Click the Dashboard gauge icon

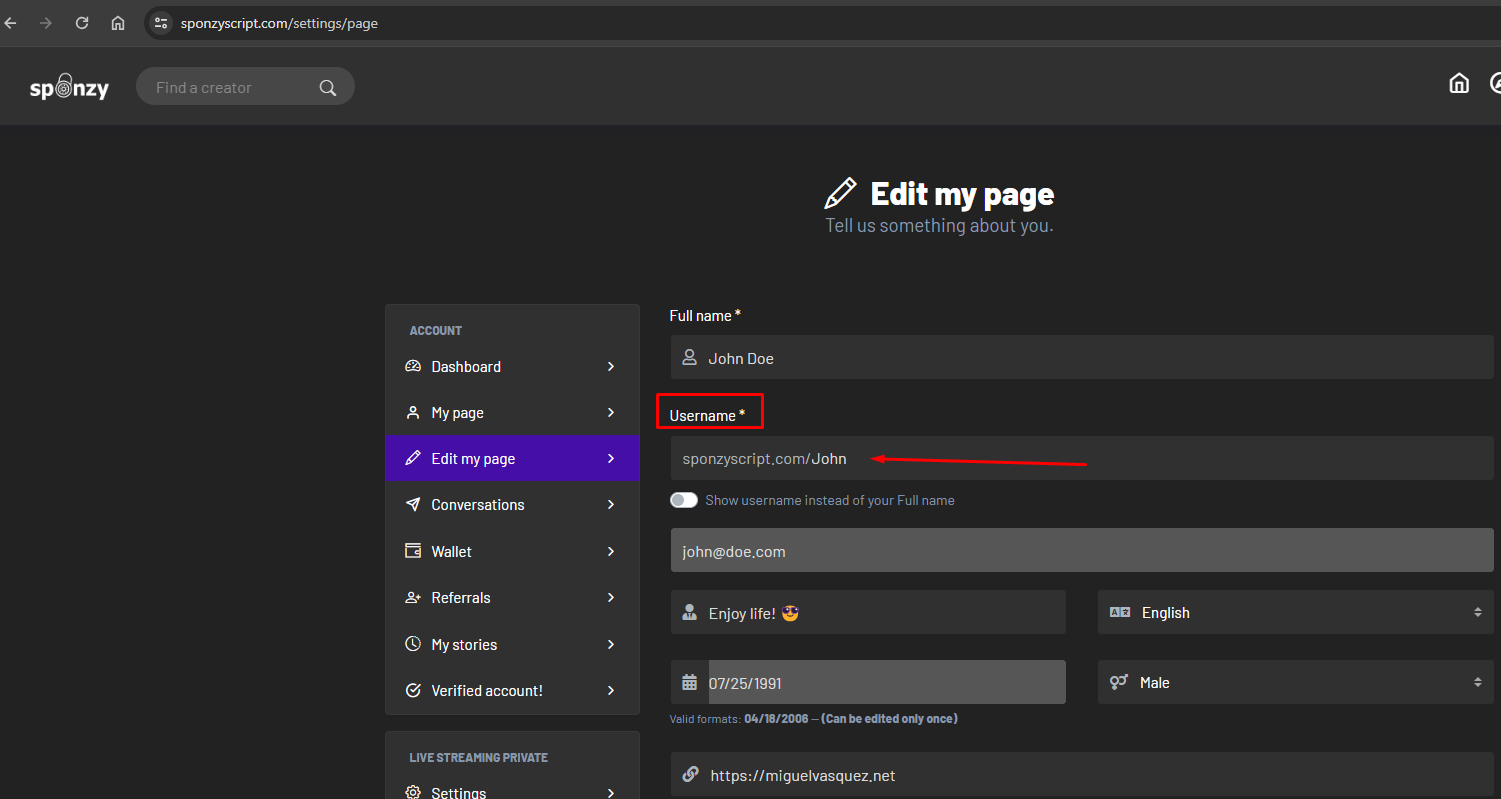tap(413, 366)
